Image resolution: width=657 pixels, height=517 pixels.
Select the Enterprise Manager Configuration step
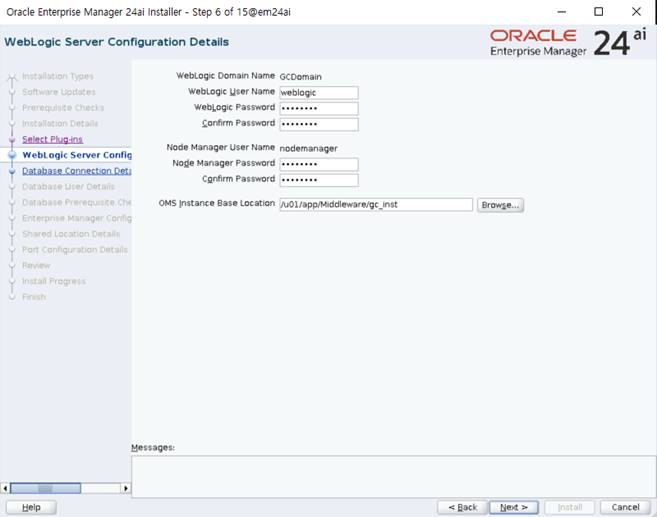[x=77, y=218]
